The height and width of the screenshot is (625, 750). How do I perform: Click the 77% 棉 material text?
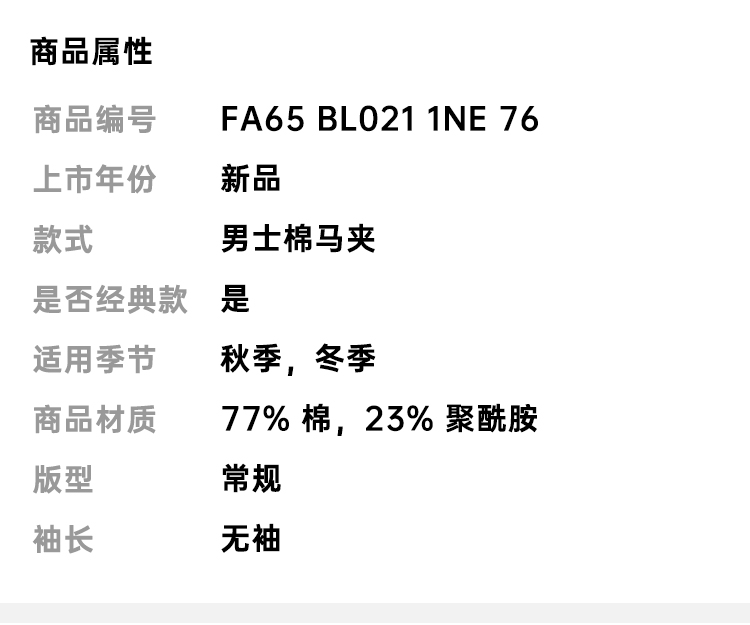coord(276,419)
